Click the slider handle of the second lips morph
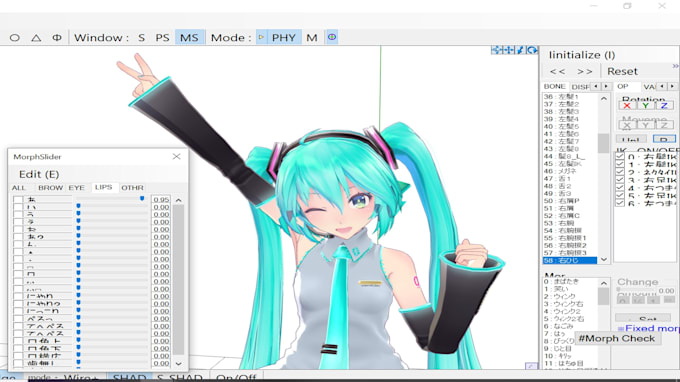Screen dimensions: 680x382 coord(78,206)
